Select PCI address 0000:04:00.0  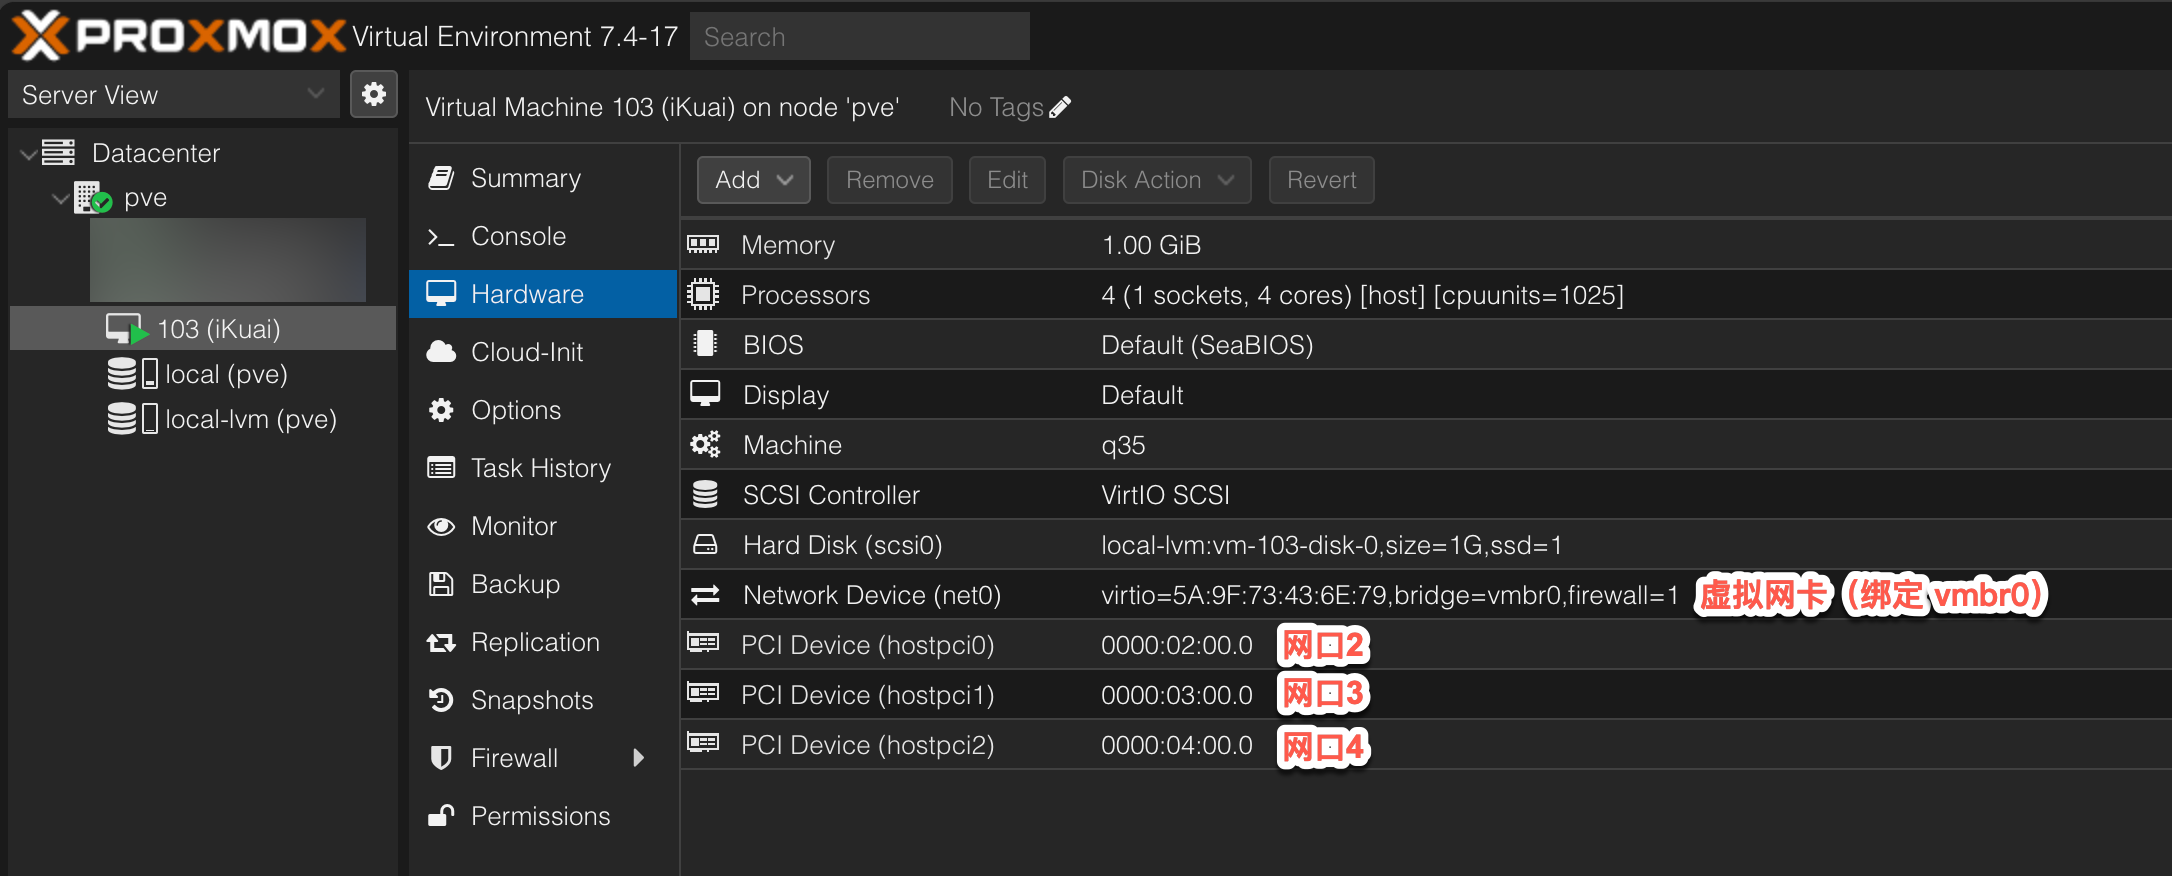click(1176, 745)
